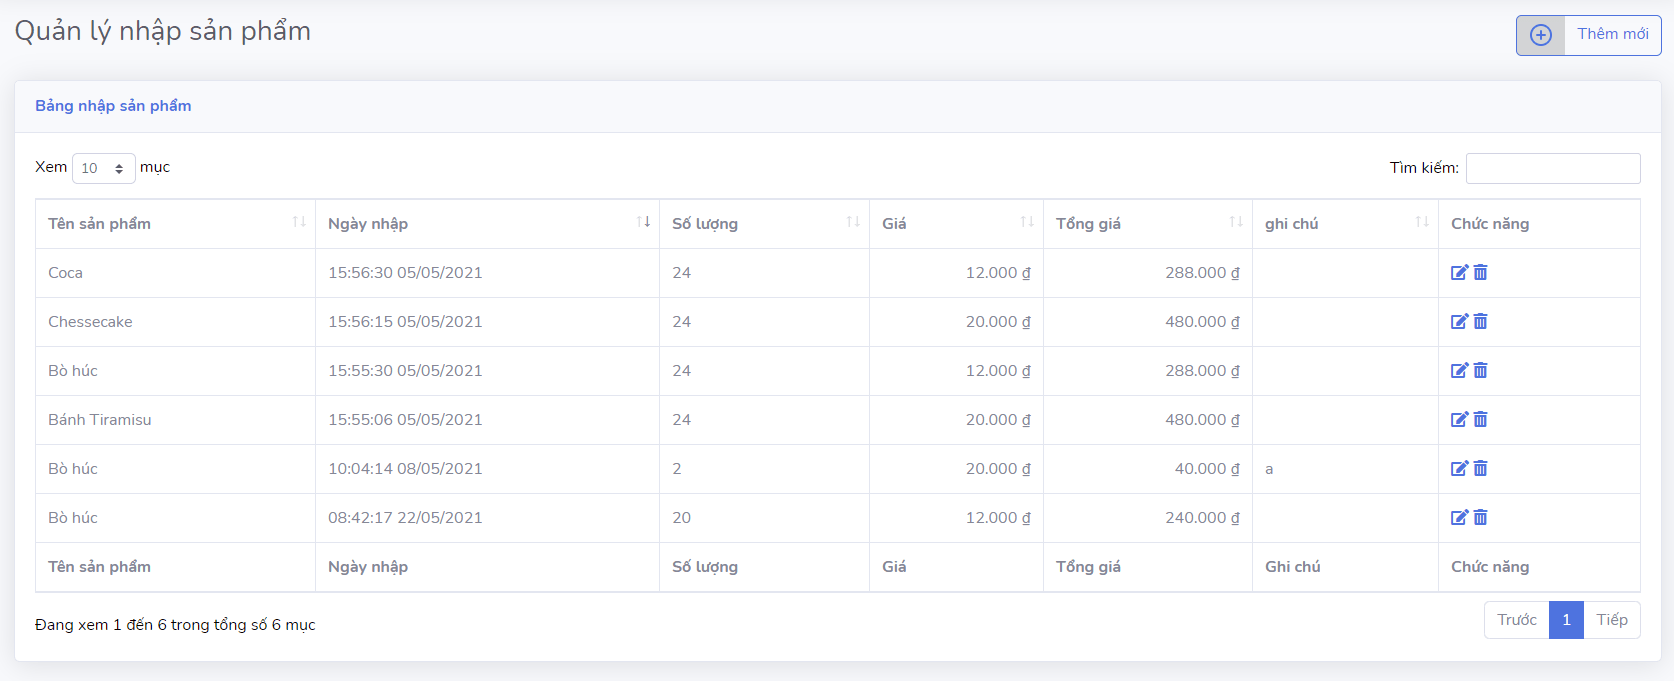Viewport: 1674px width, 681px height.
Task: Edit the Chessecake import row
Action: 1460,321
